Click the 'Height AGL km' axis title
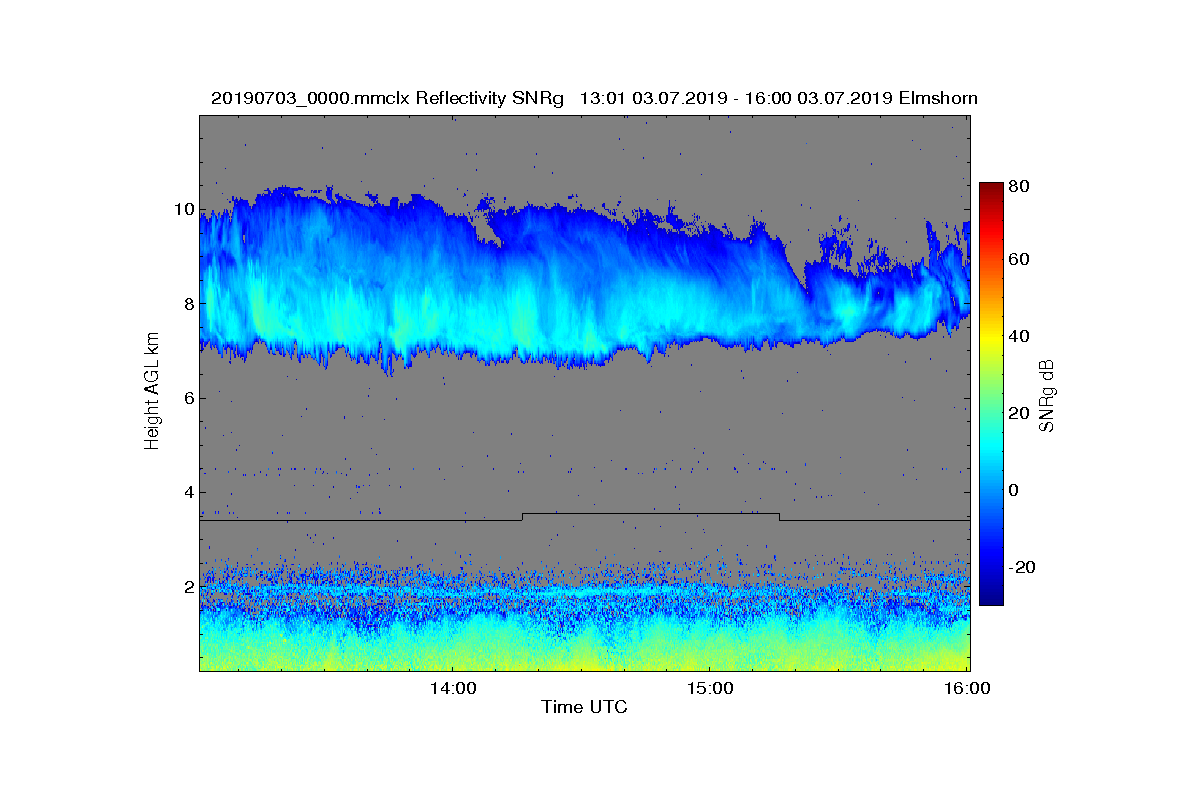 152,392
